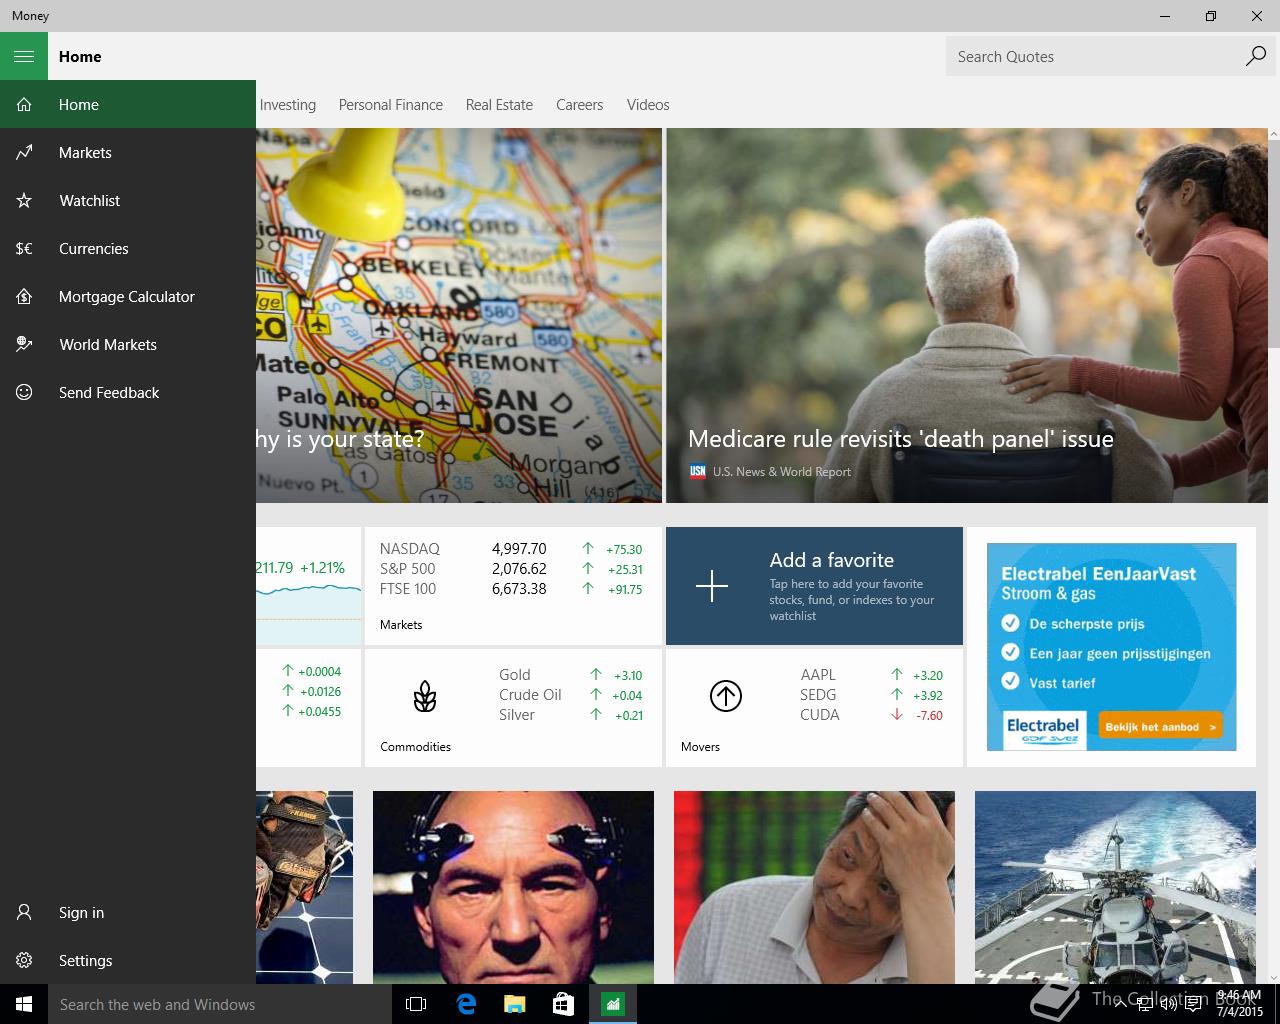
Task: Click the Crude Oil commodity row
Action: point(571,695)
